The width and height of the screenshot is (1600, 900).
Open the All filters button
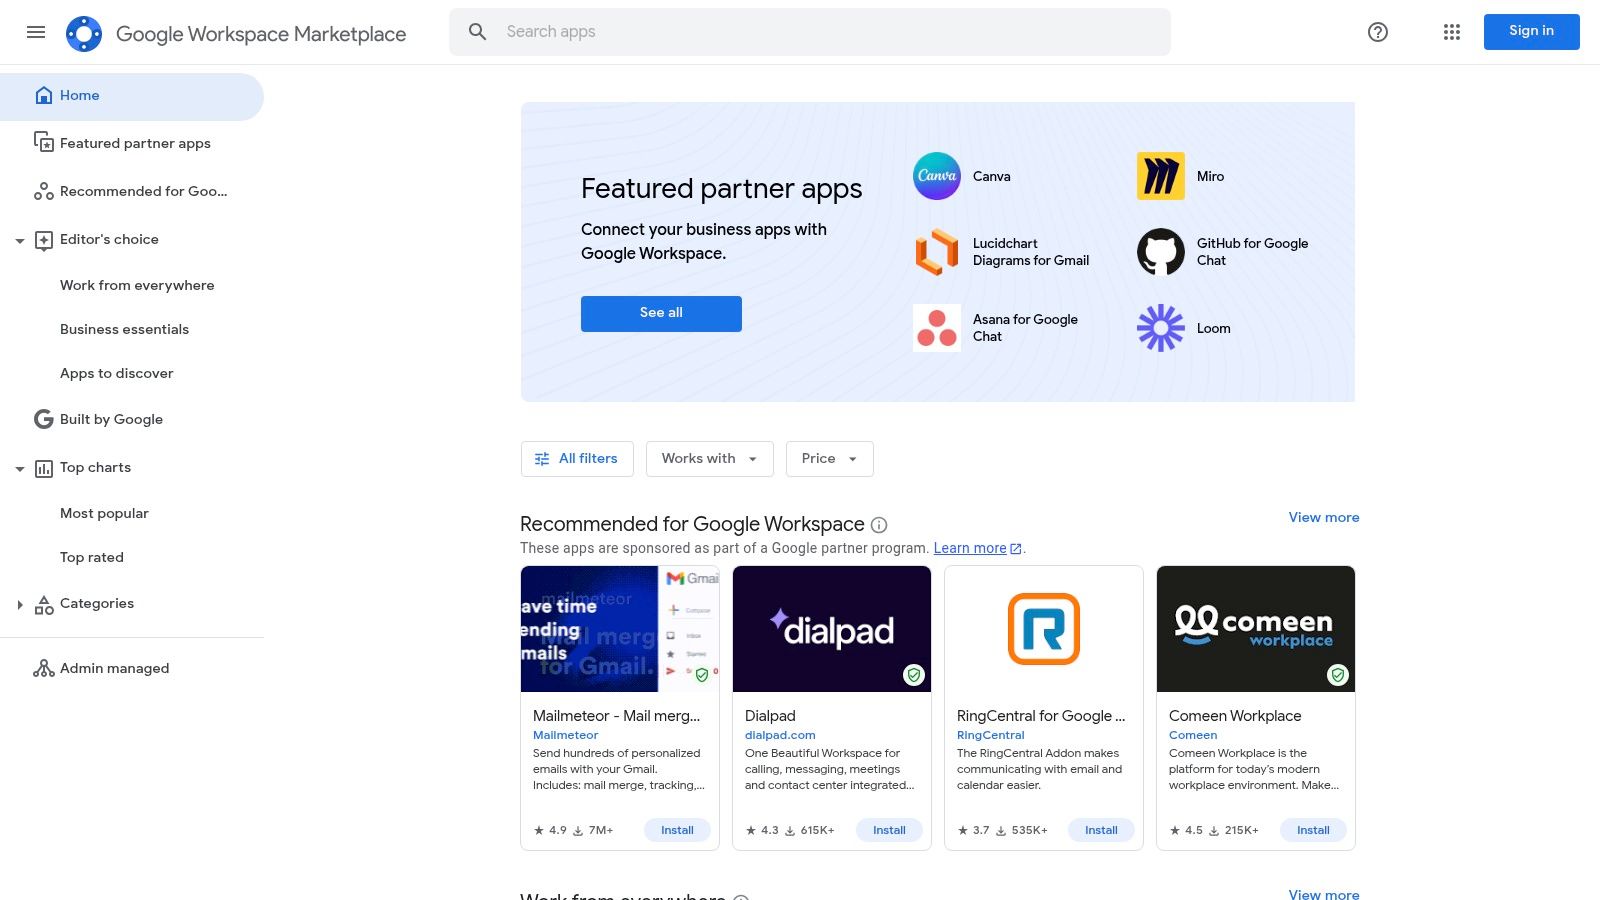(577, 459)
